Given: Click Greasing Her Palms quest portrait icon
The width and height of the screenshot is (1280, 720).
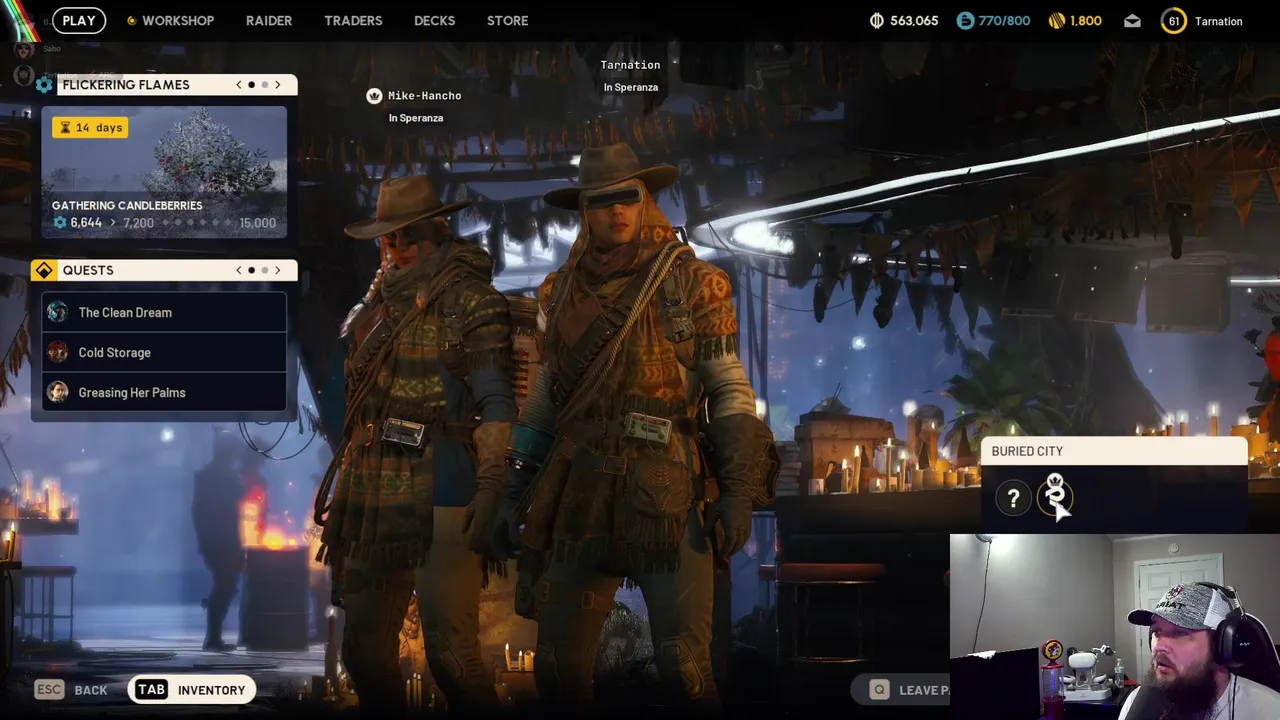Looking at the screenshot, I should point(58,392).
